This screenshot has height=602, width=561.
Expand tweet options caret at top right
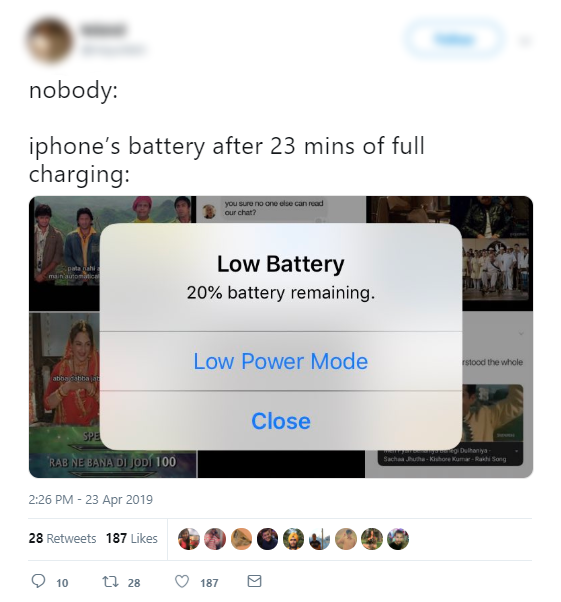point(525,40)
